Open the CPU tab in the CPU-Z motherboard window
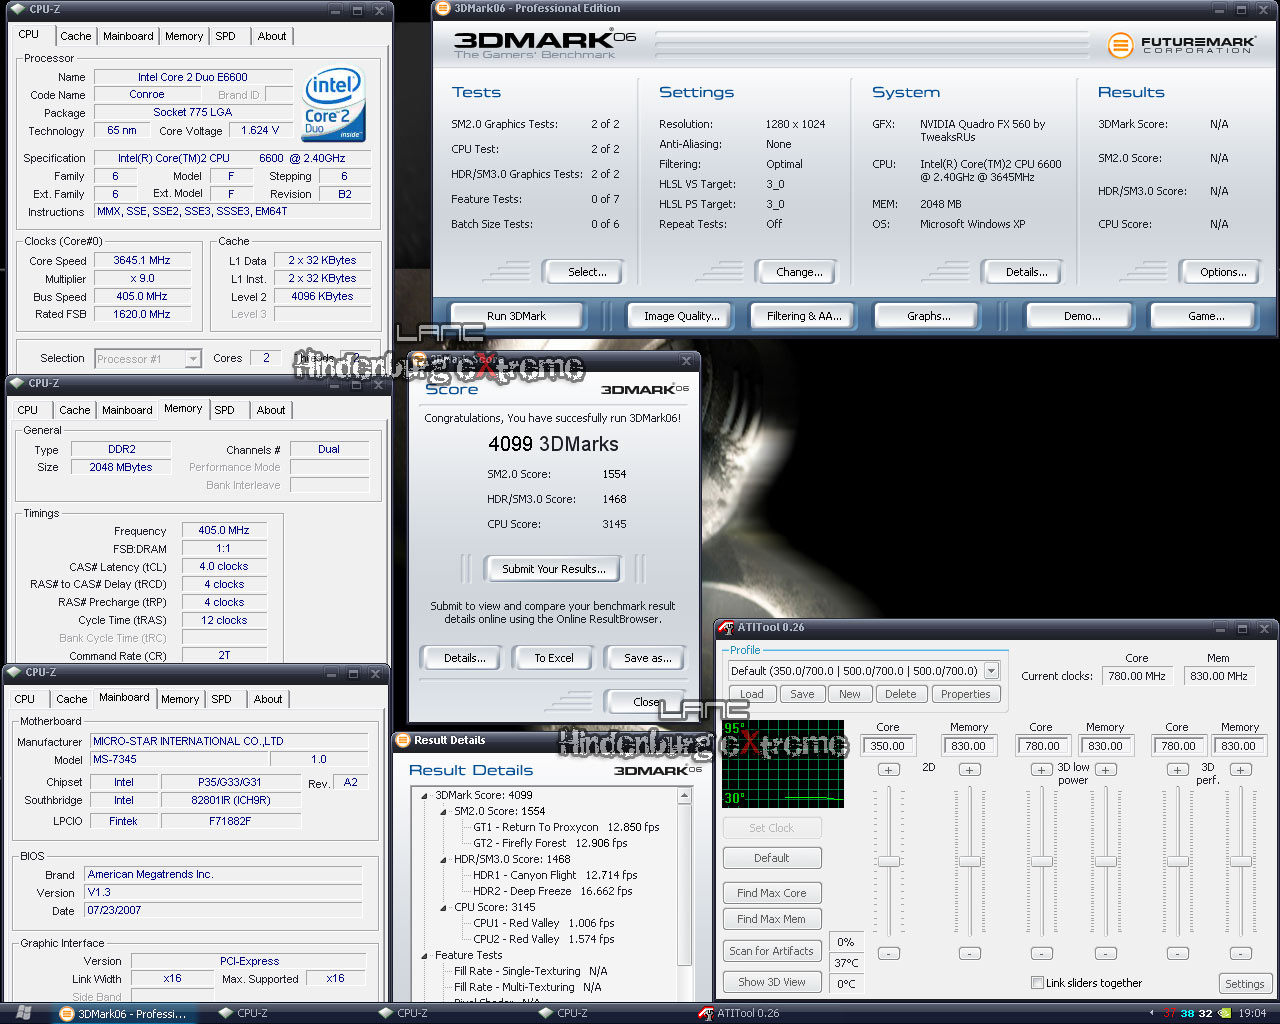Screen dimensions: 1280x1024 [25, 699]
